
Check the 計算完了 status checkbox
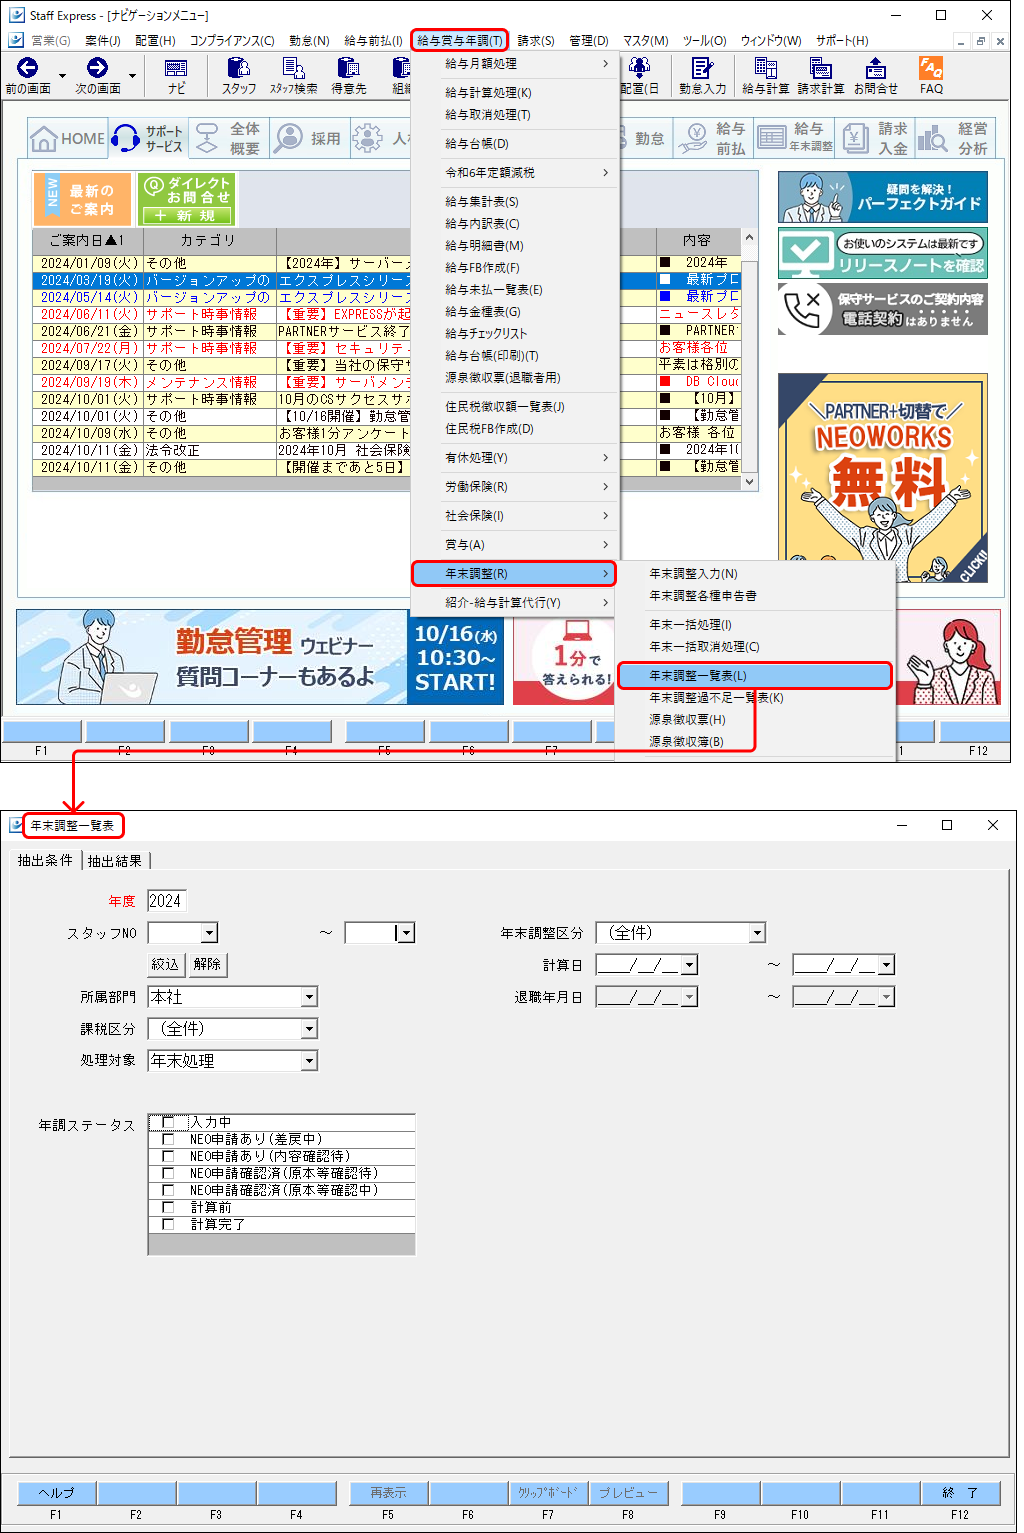pos(168,1224)
